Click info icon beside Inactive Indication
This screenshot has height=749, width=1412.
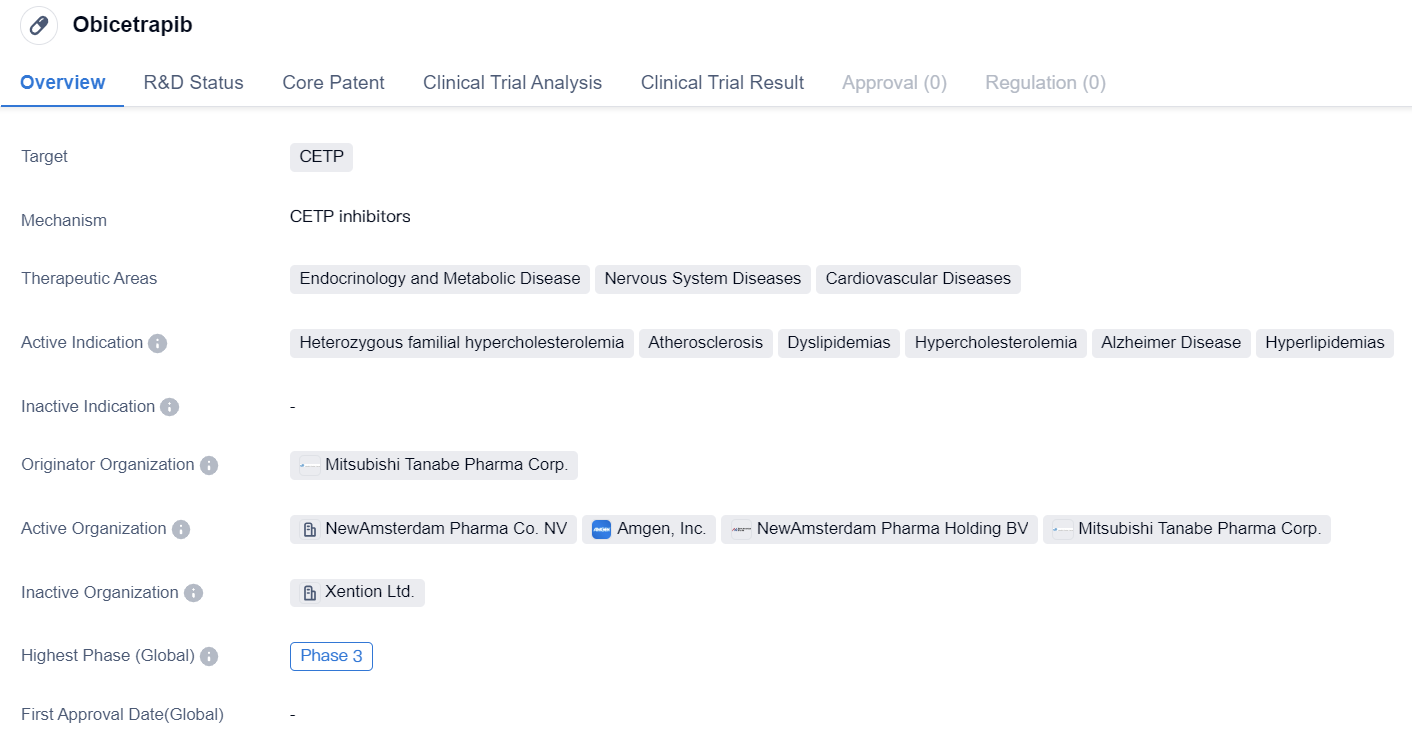point(170,407)
